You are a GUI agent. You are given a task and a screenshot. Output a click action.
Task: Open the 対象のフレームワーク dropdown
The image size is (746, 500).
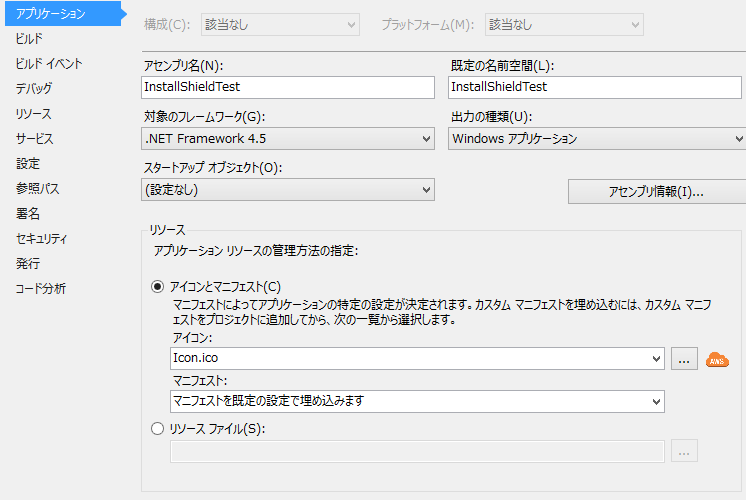point(287,138)
